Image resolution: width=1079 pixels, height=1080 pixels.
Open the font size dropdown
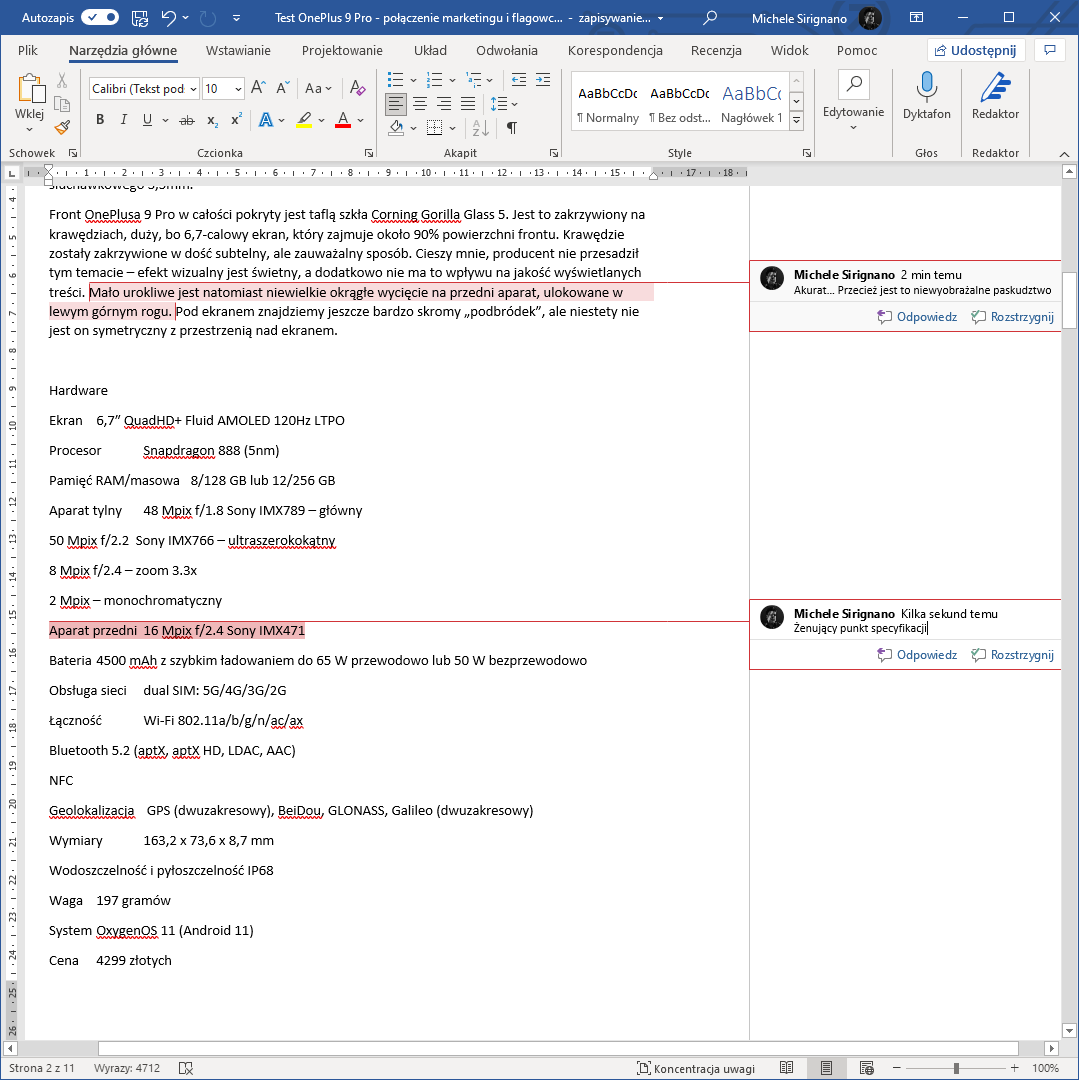point(238,89)
